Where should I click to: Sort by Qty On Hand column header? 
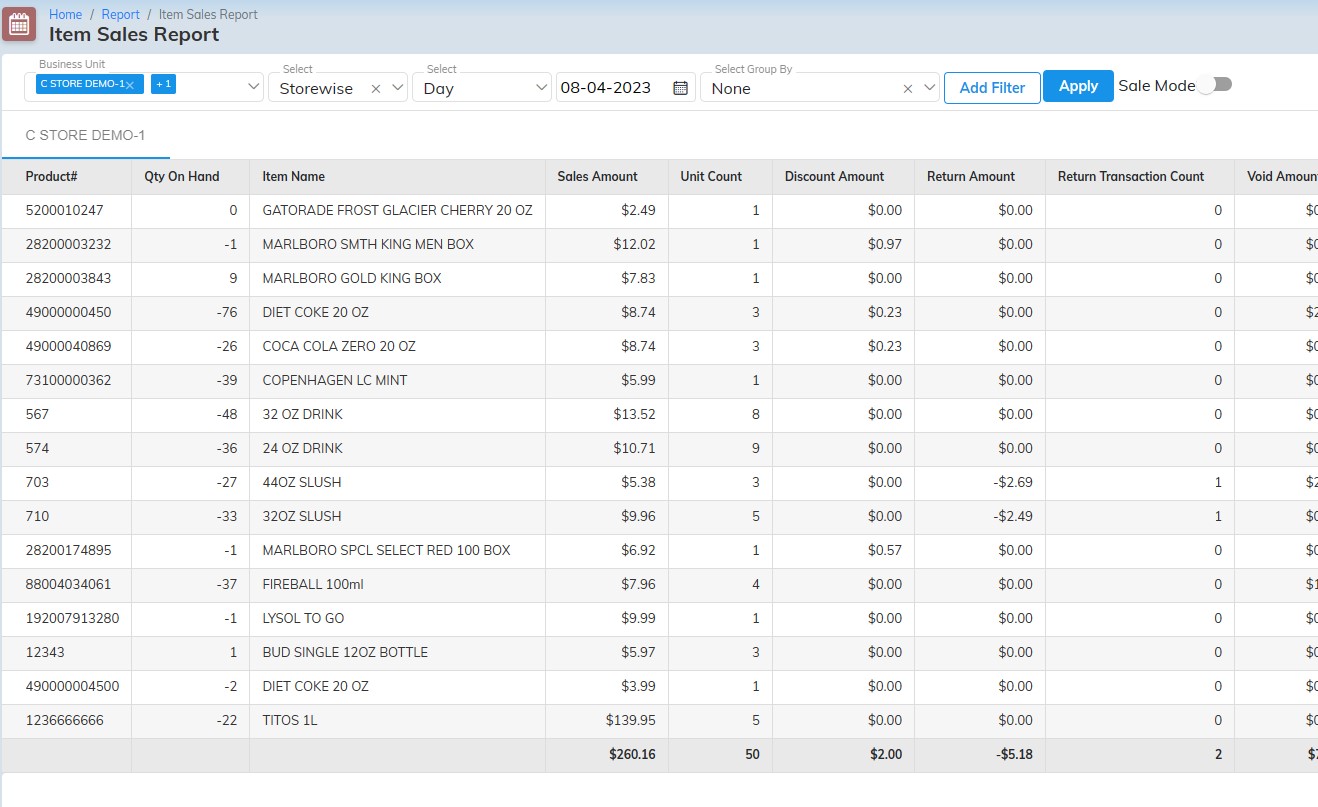click(x=182, y=176)
